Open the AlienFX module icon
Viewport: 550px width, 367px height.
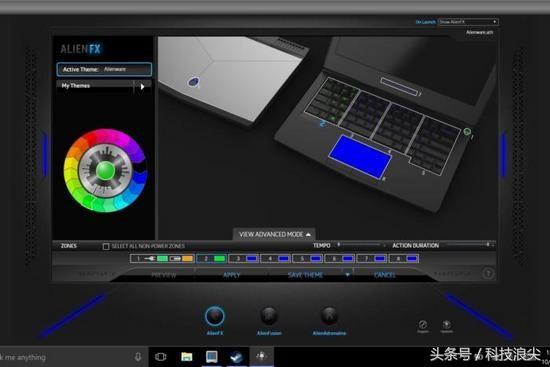point(215,316)
